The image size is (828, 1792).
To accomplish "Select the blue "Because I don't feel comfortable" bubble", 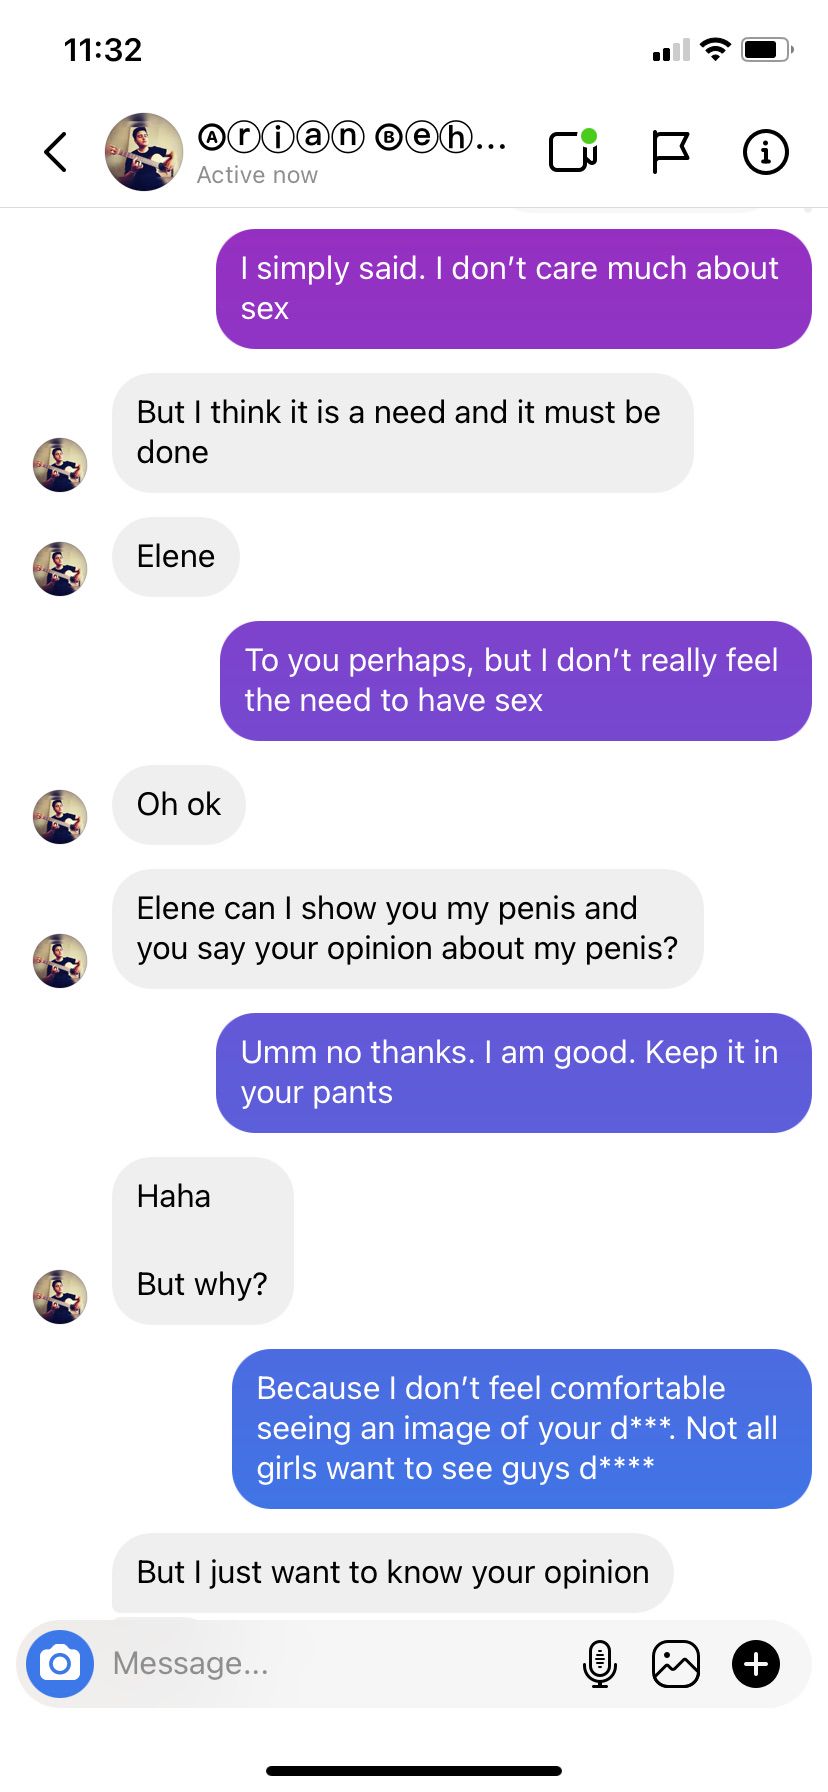I will coord(522,1429).
